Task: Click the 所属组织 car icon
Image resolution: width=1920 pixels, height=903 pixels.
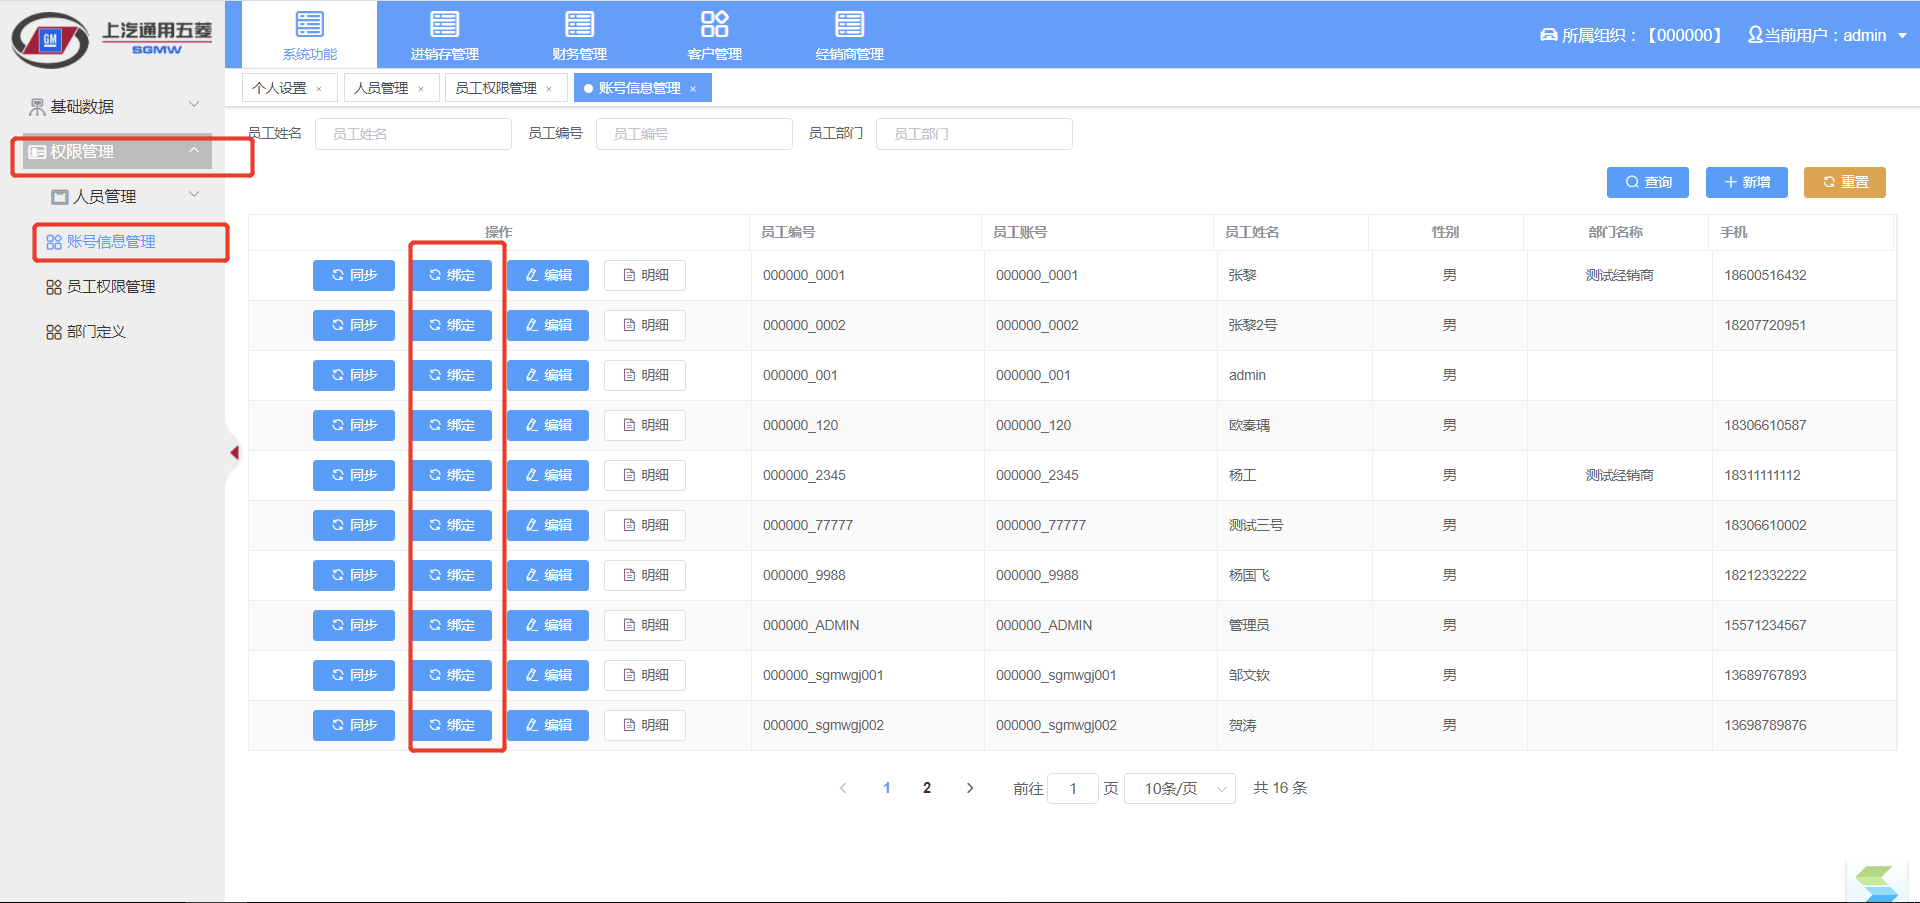Action: coord(1549,35)
